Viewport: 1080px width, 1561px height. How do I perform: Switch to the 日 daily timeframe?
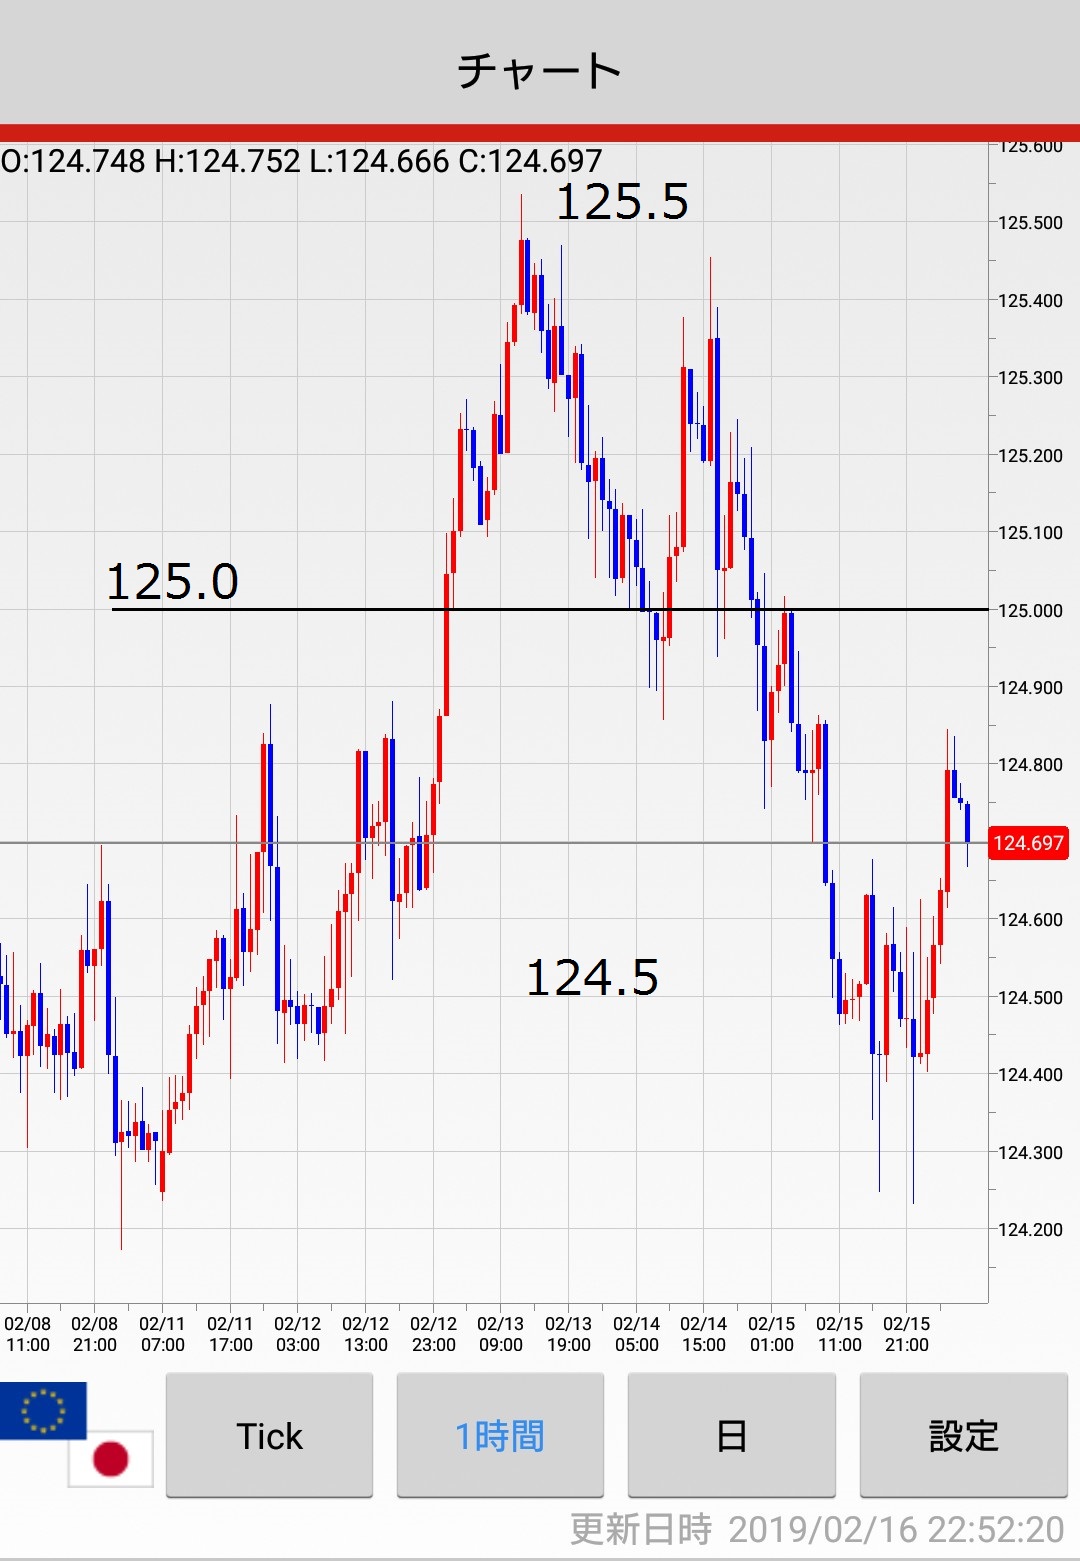point(731,1435)
